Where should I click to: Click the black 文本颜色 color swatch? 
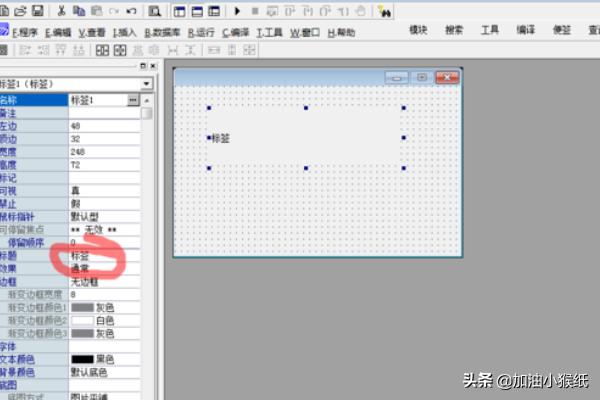[82, 359]
